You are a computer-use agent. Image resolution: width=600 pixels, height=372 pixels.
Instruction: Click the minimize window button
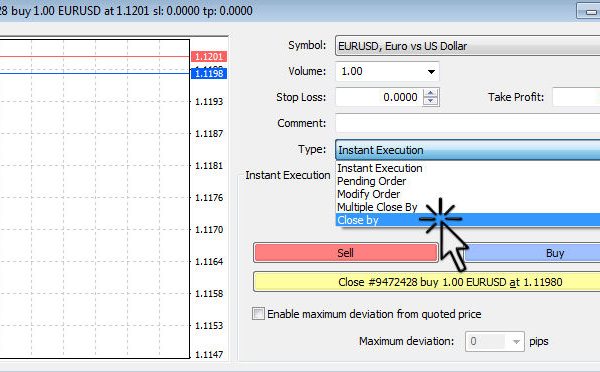(x=589, y=11)
